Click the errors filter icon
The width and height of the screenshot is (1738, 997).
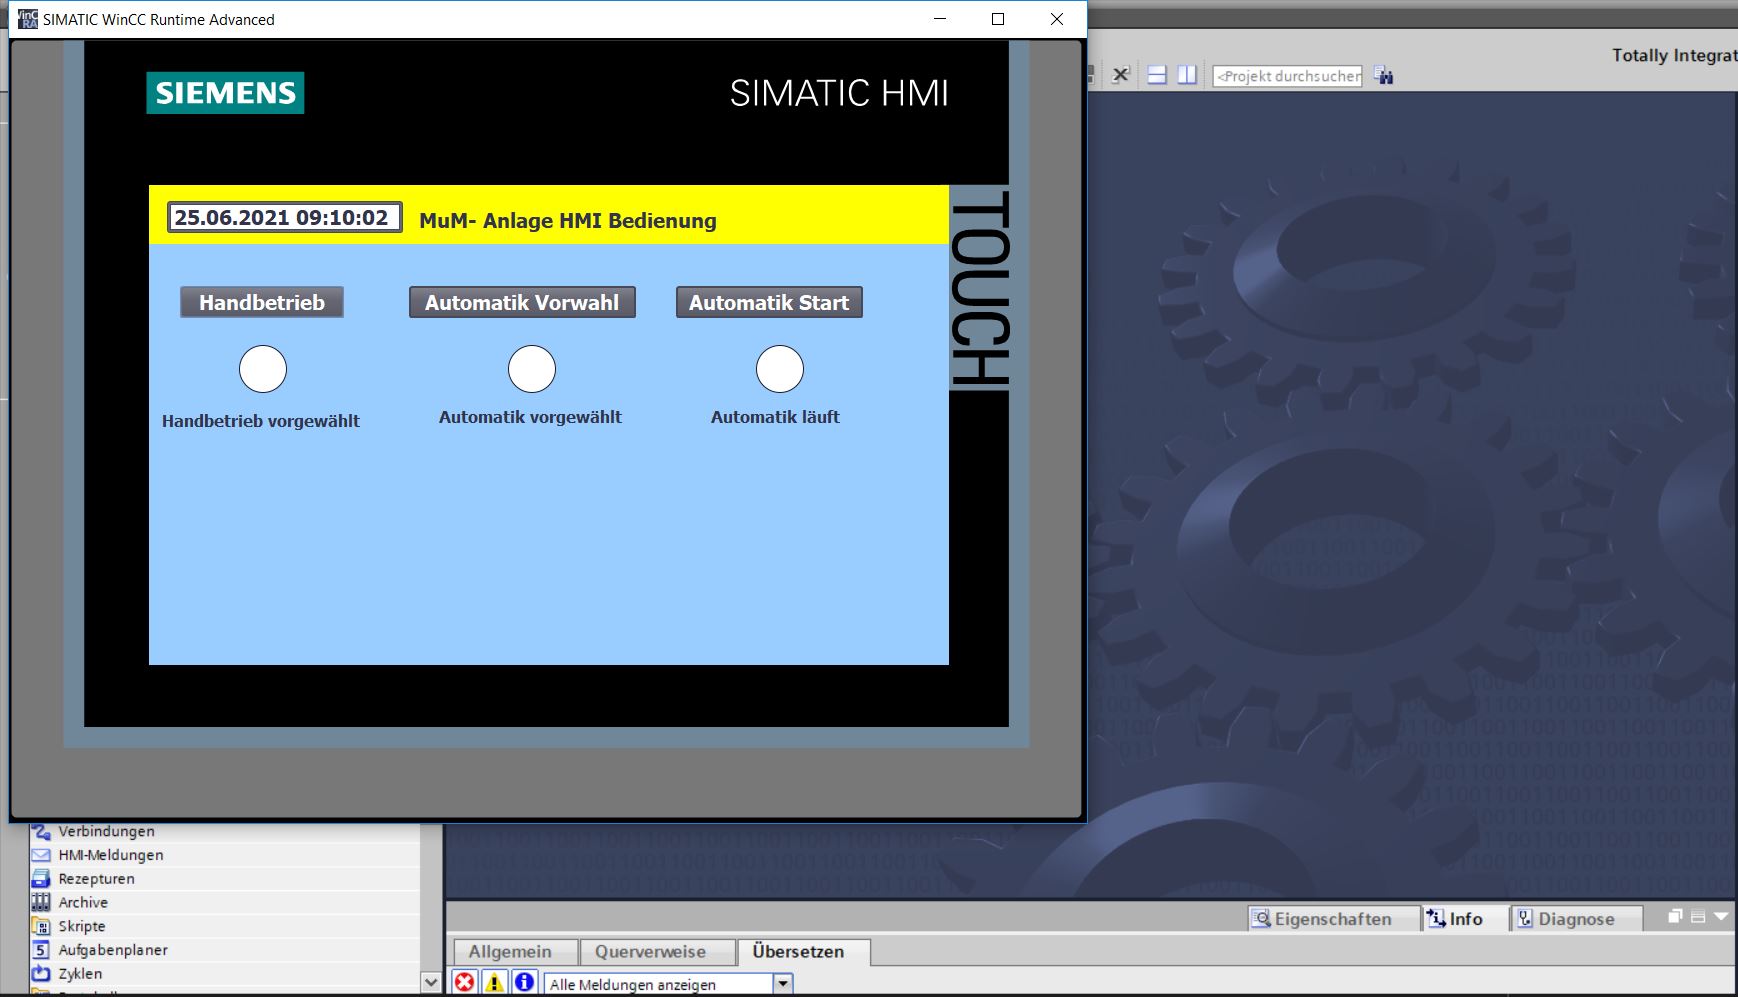click(x=465, y=983)
